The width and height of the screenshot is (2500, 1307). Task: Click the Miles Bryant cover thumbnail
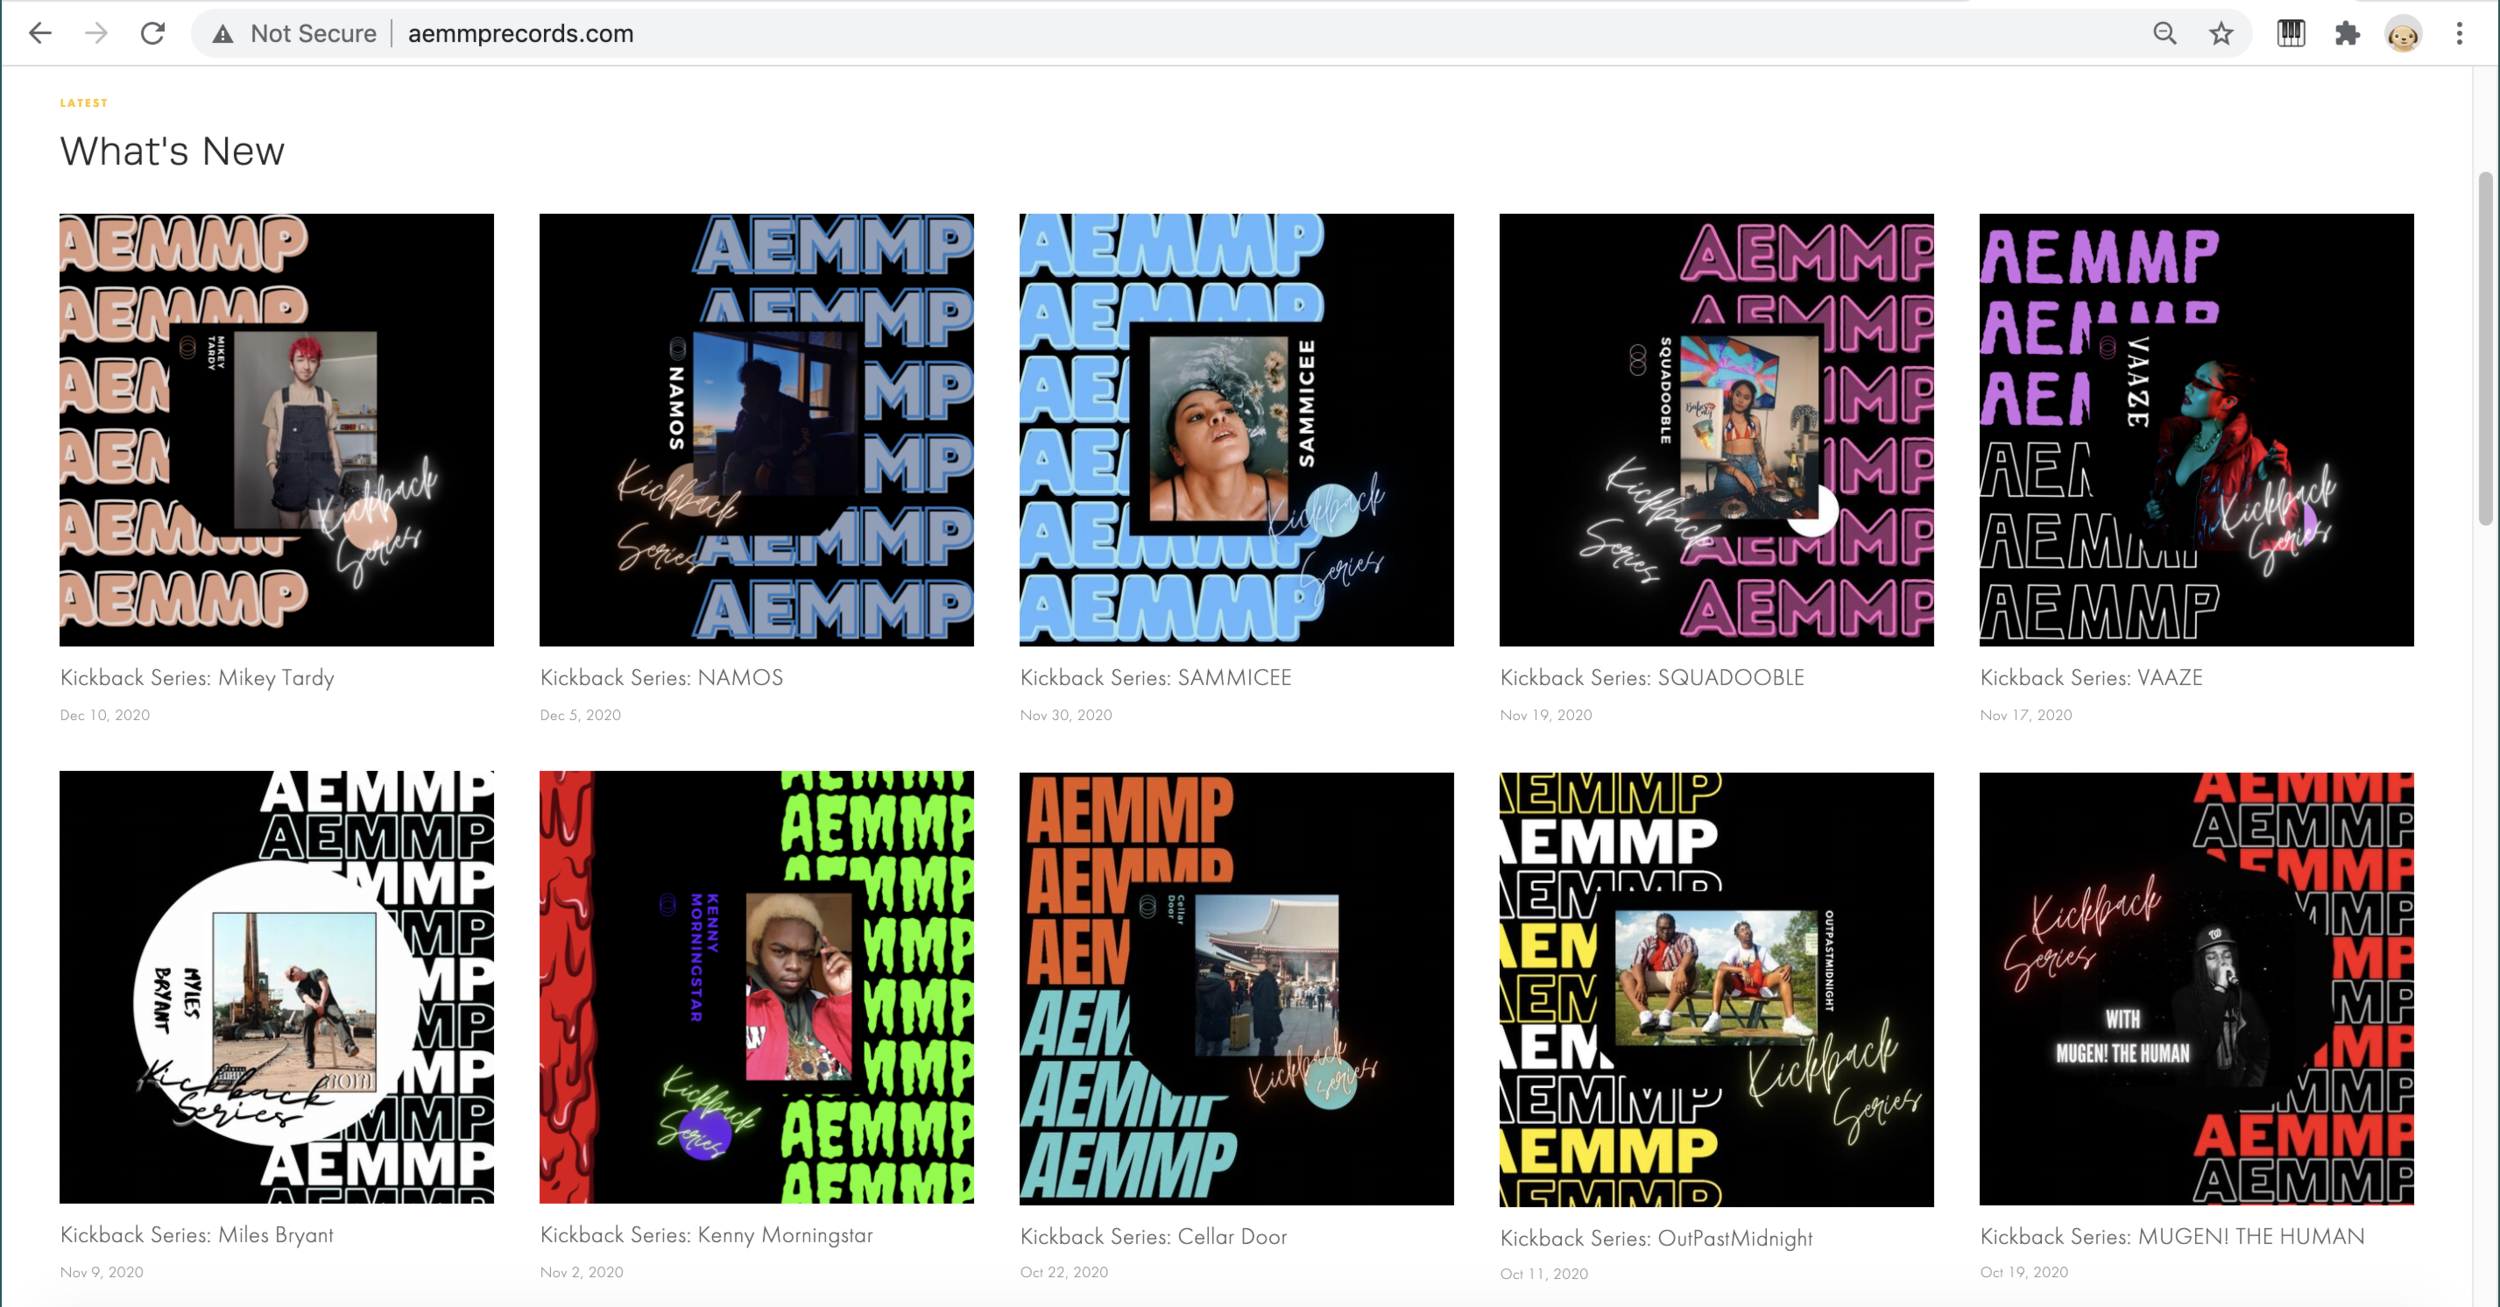click(276, 986)
